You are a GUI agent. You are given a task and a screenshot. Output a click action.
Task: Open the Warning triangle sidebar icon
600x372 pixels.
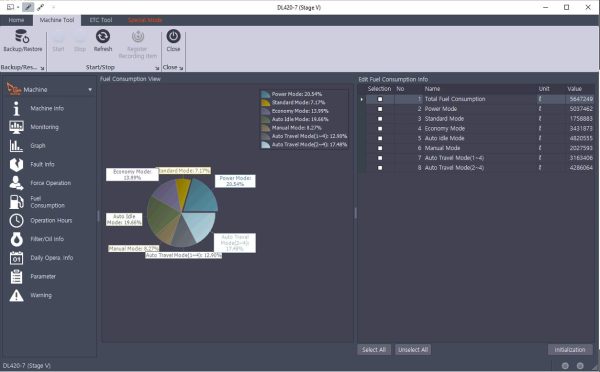click(16, 295)
